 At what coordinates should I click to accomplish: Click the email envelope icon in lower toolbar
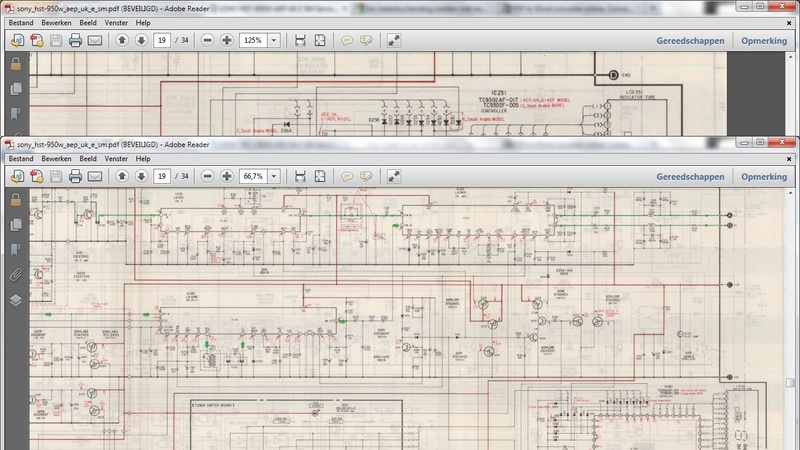95,176
